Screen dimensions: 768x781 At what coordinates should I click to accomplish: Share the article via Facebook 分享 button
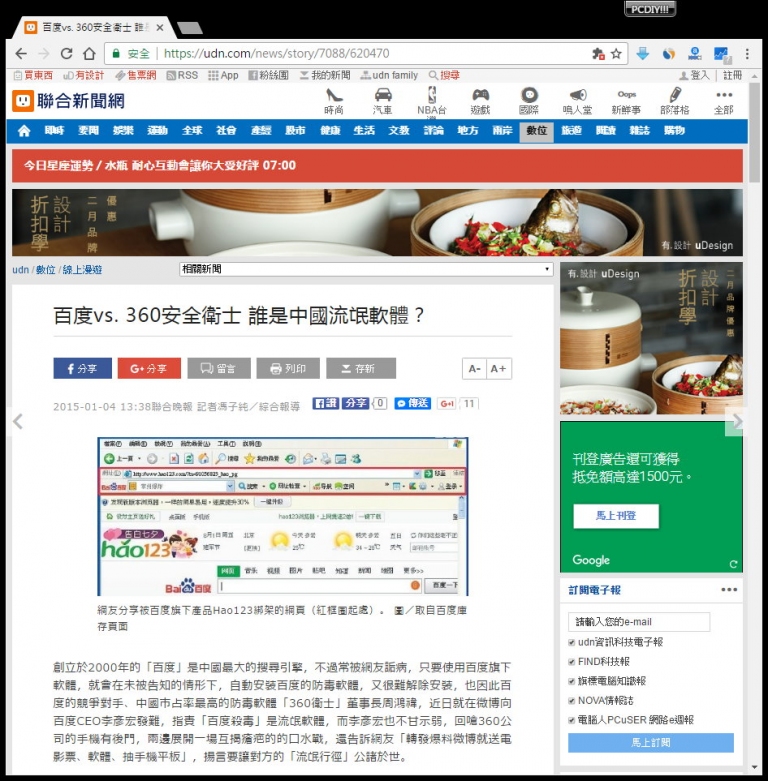[83, 369]
